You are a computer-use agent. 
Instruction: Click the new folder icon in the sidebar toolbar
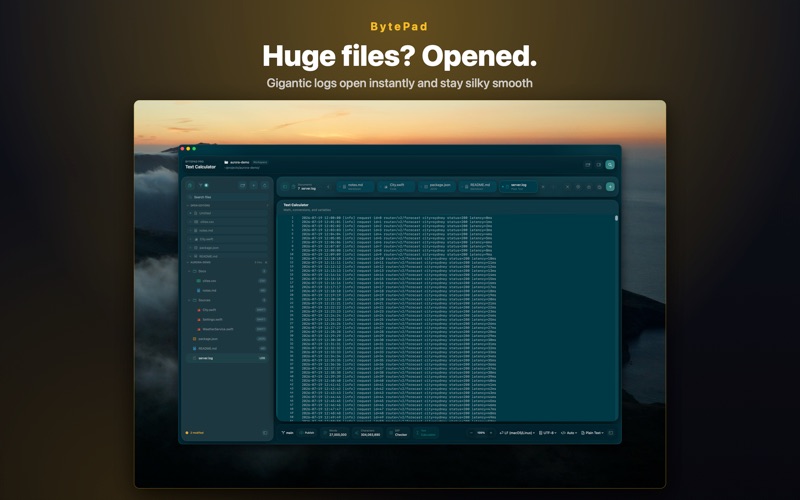pyautogui.click(x=242, y=185)
